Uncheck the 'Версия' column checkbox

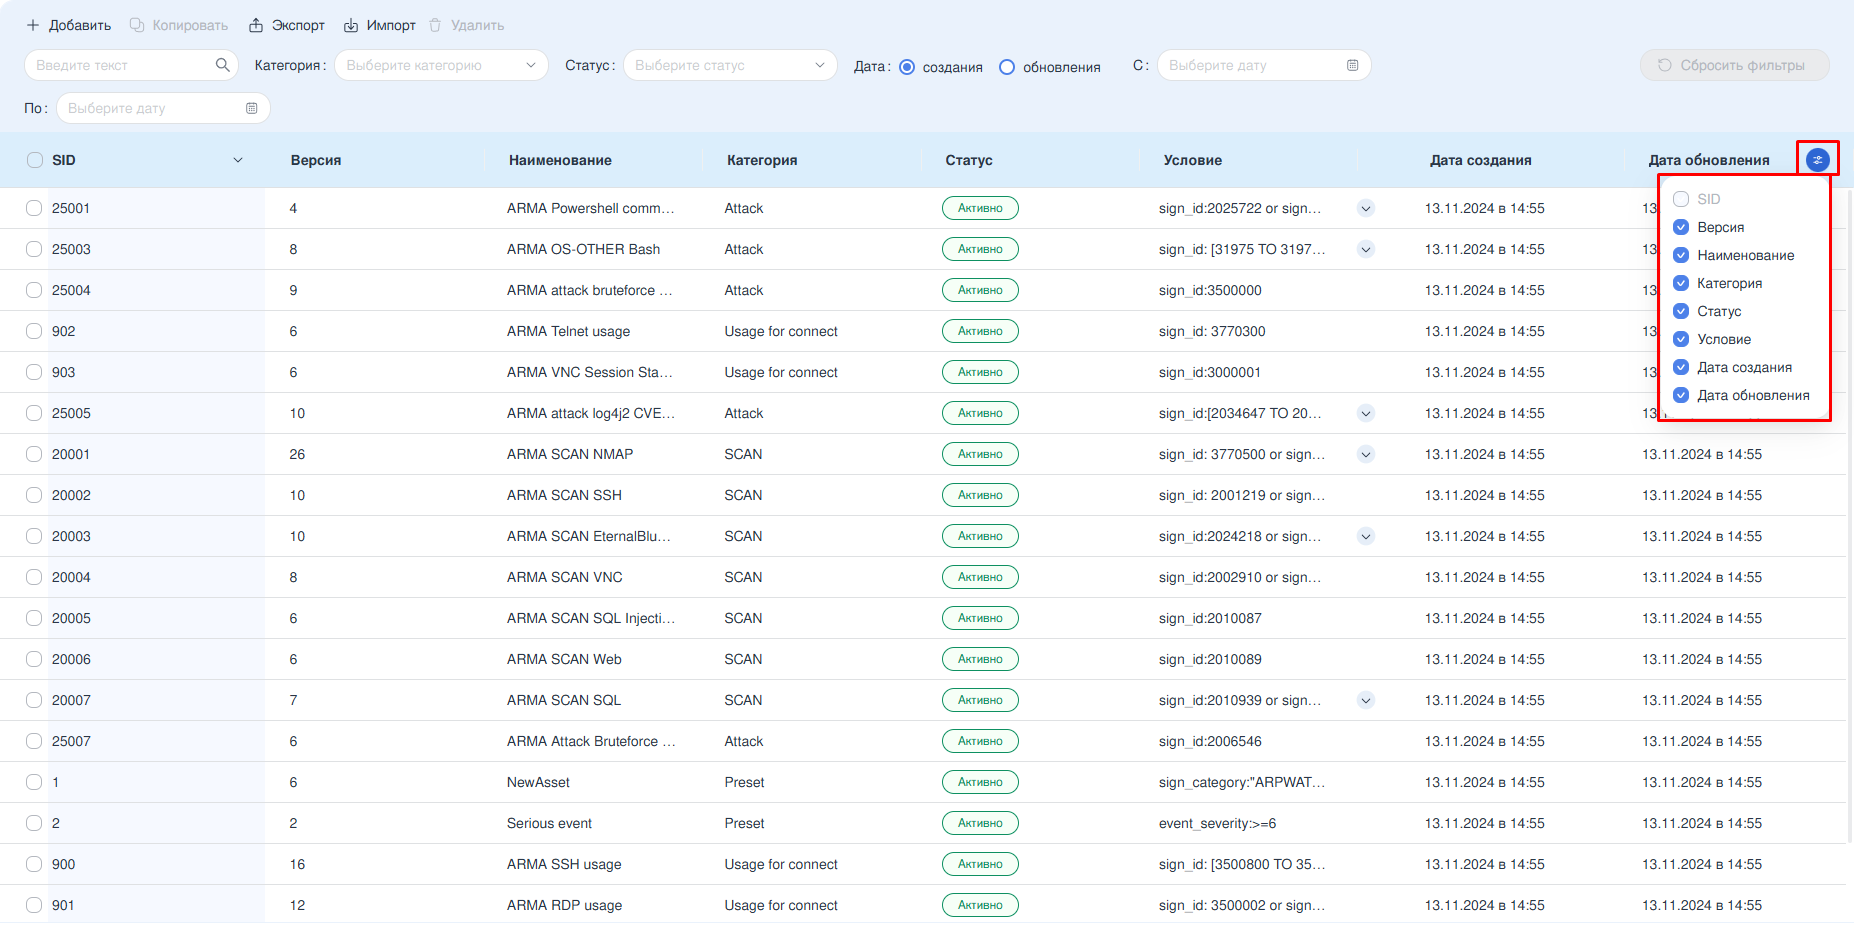1681,227
